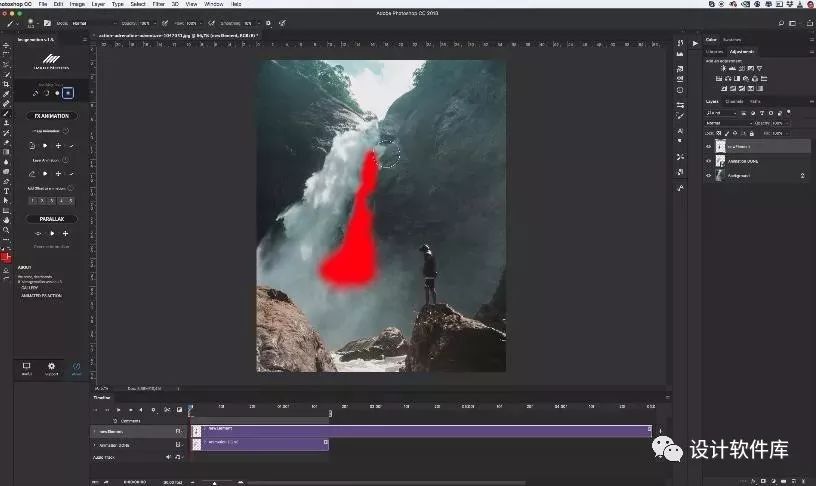Image resolution: width=816 pixels, height=486 pixels.
Task: Toggle layer filtering switch on or off
Action: pos(789,112)
